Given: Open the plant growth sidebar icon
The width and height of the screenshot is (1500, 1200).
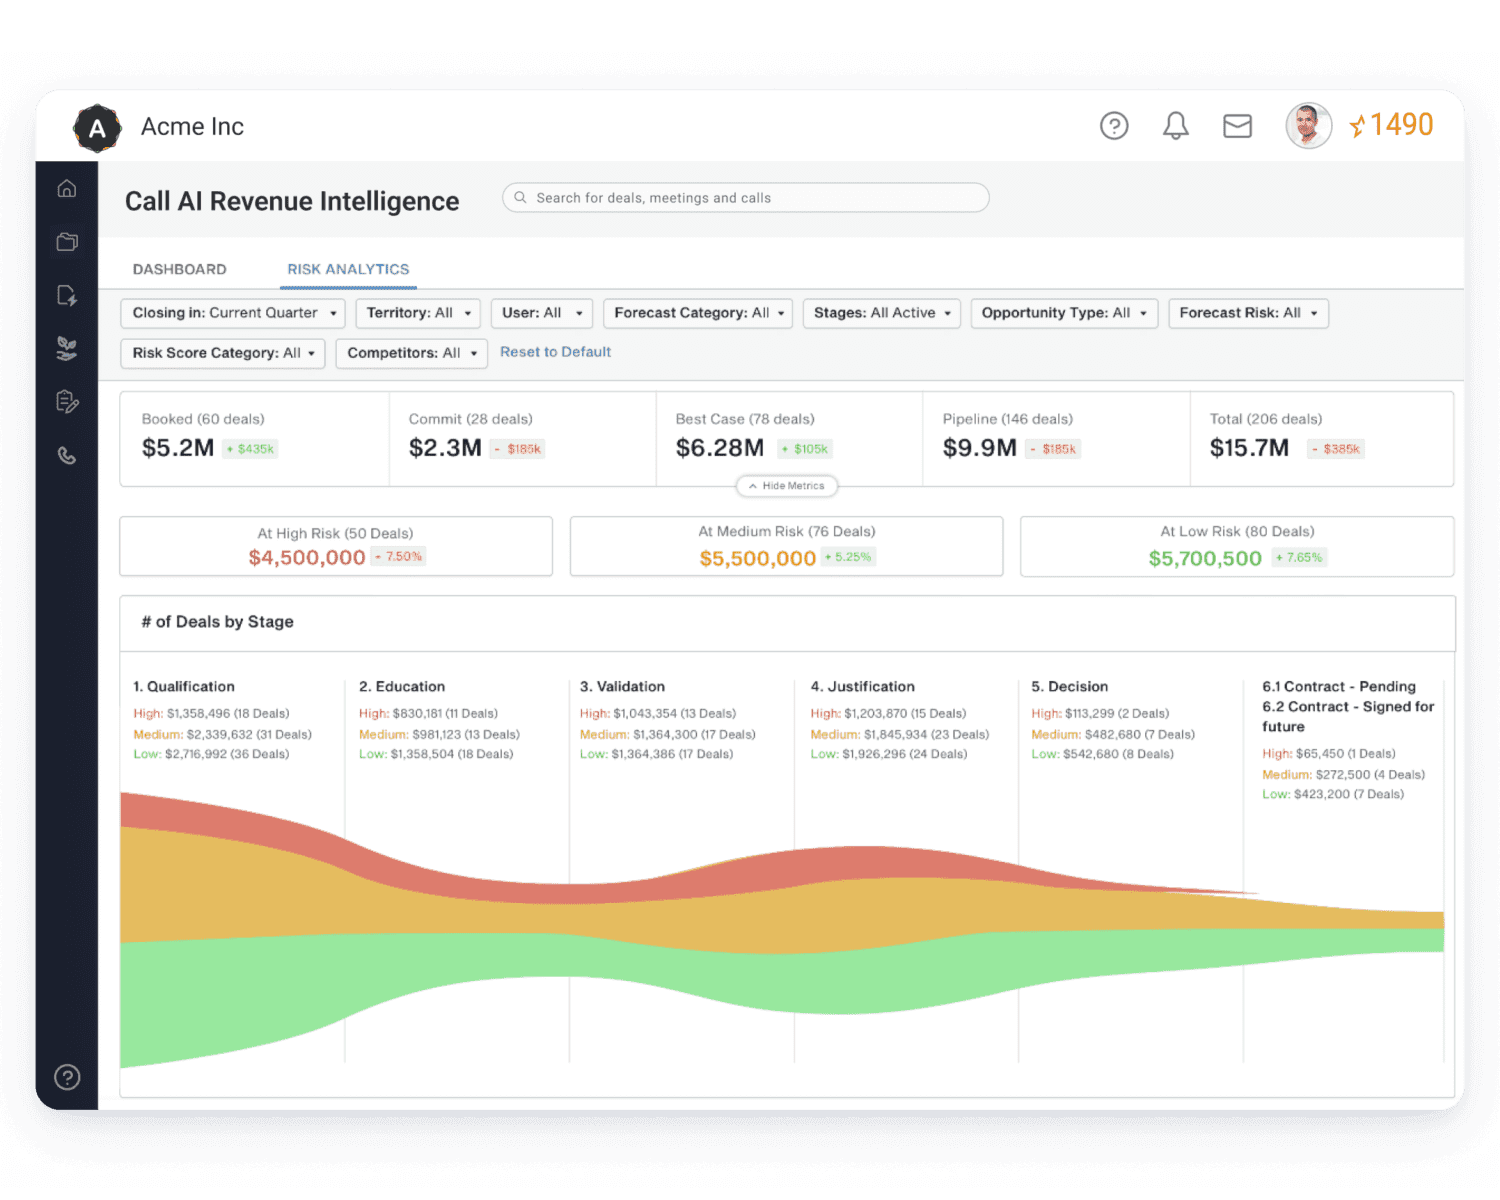Looking at the screenshot, I should click(x=67, y=349).
